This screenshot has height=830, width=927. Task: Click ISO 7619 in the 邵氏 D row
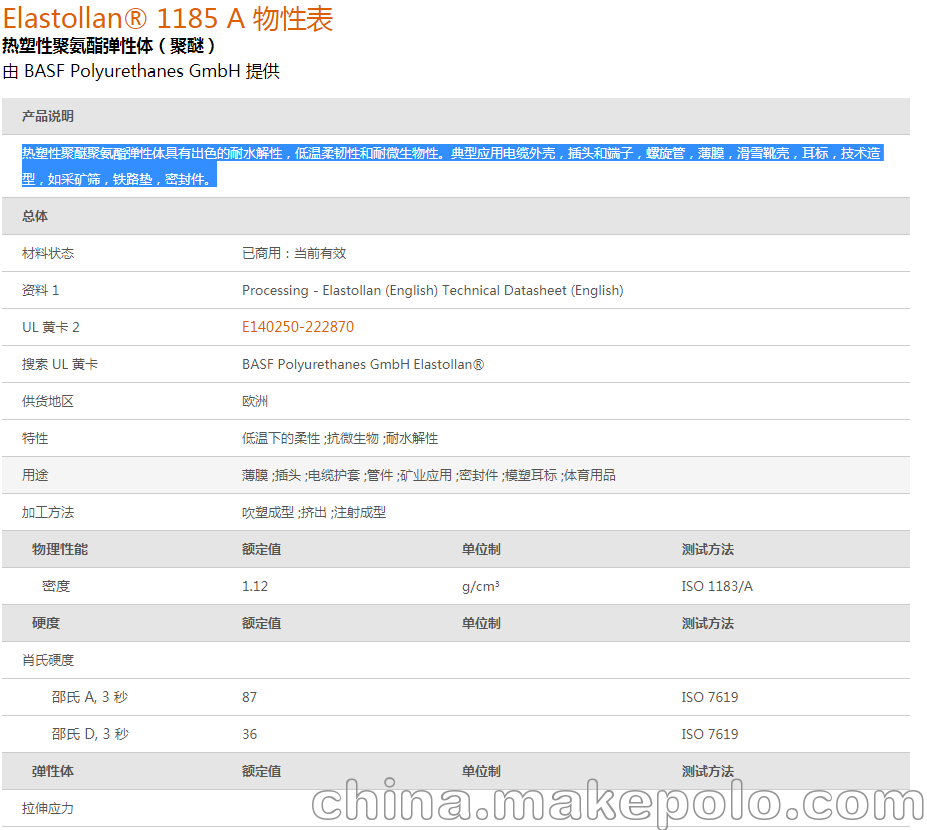[710, 734]
